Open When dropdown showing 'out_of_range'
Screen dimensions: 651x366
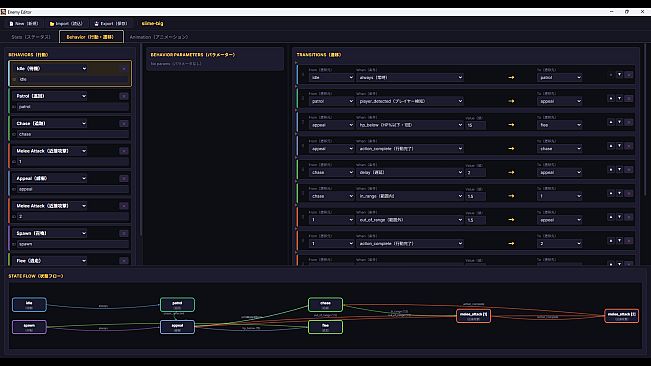tap(410, 220)
